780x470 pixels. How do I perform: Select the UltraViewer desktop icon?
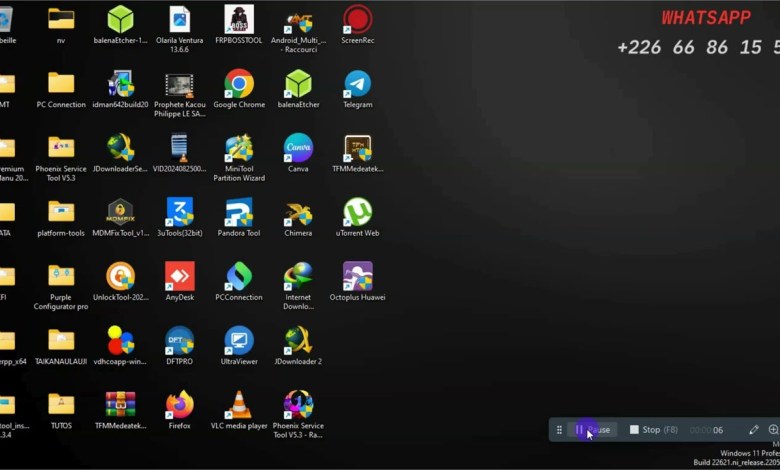tap(239, 341)
